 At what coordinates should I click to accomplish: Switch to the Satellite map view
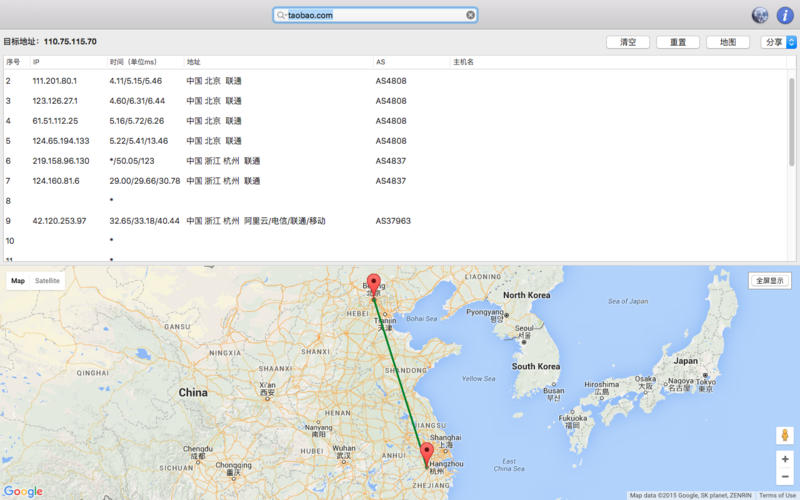click(x=48, y=281)
